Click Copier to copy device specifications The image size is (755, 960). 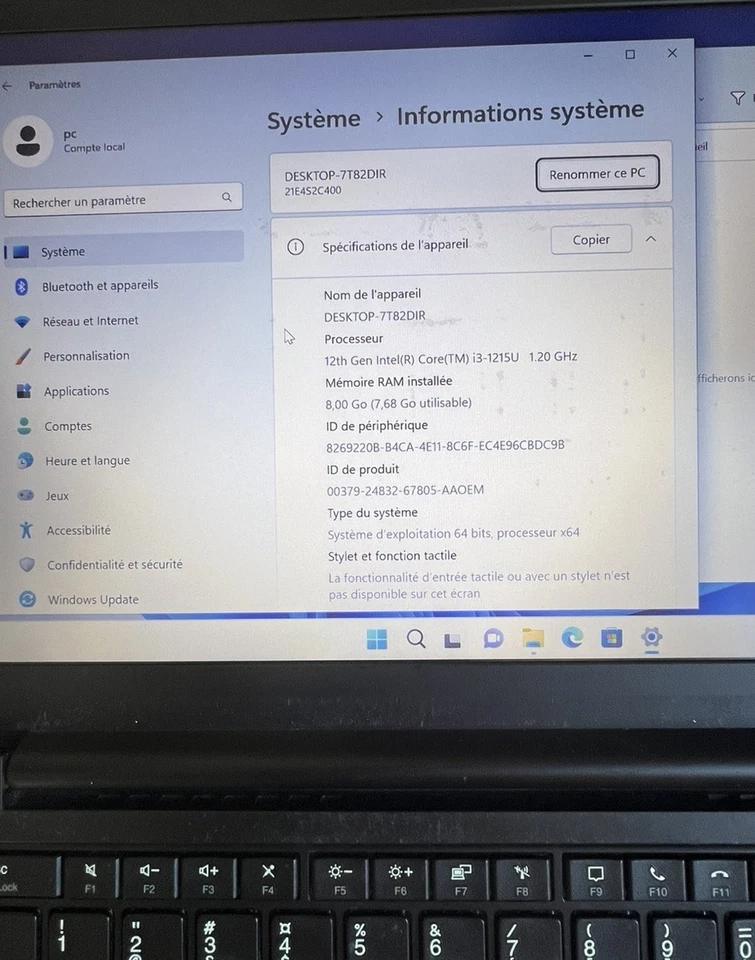pyautogui.click(x=591, y=240)
